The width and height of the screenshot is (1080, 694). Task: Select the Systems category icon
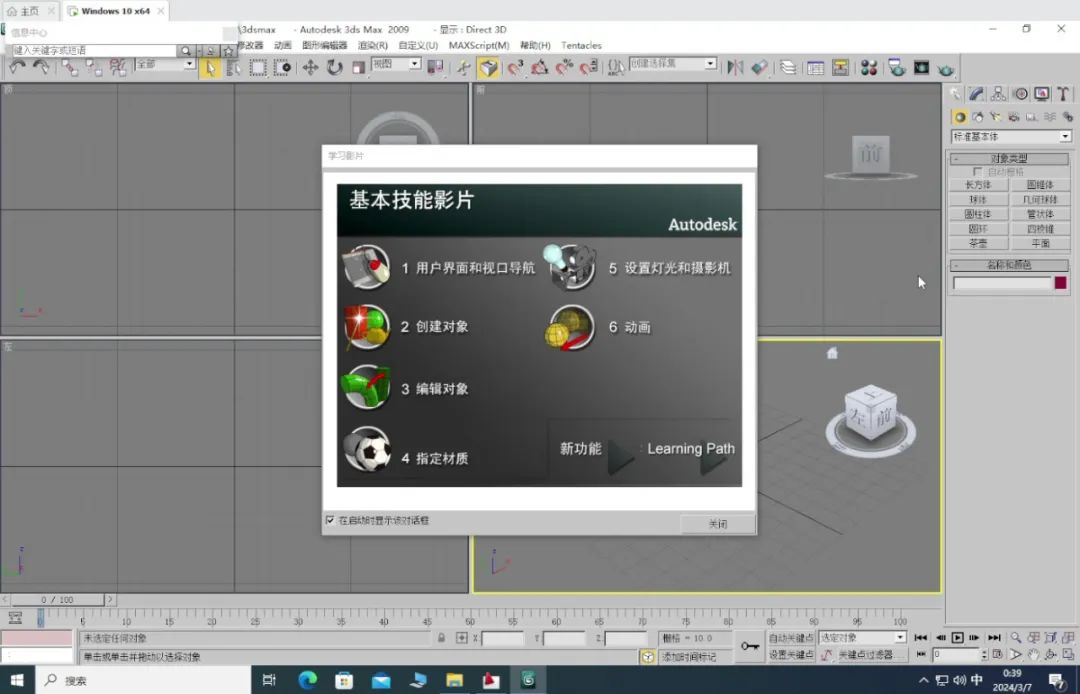point(1068,117)
